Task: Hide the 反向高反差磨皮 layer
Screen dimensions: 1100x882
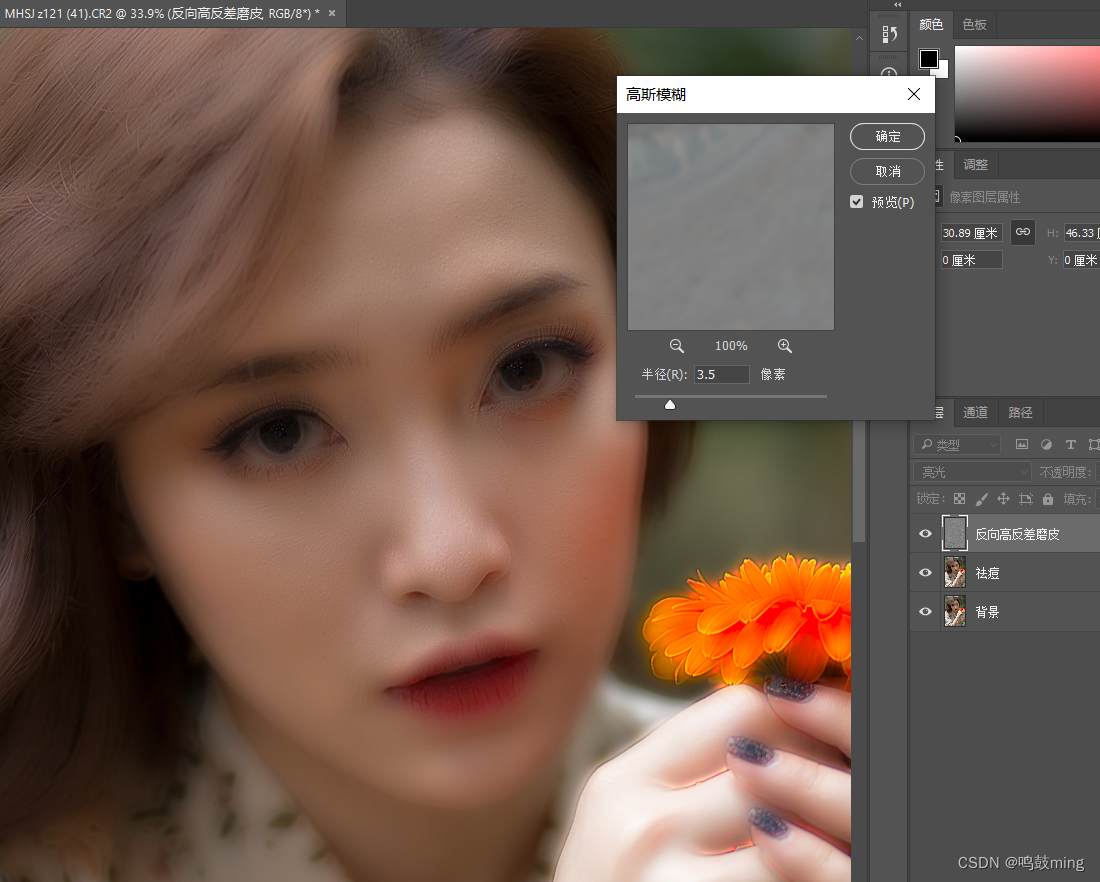Action: coord(925,534)
